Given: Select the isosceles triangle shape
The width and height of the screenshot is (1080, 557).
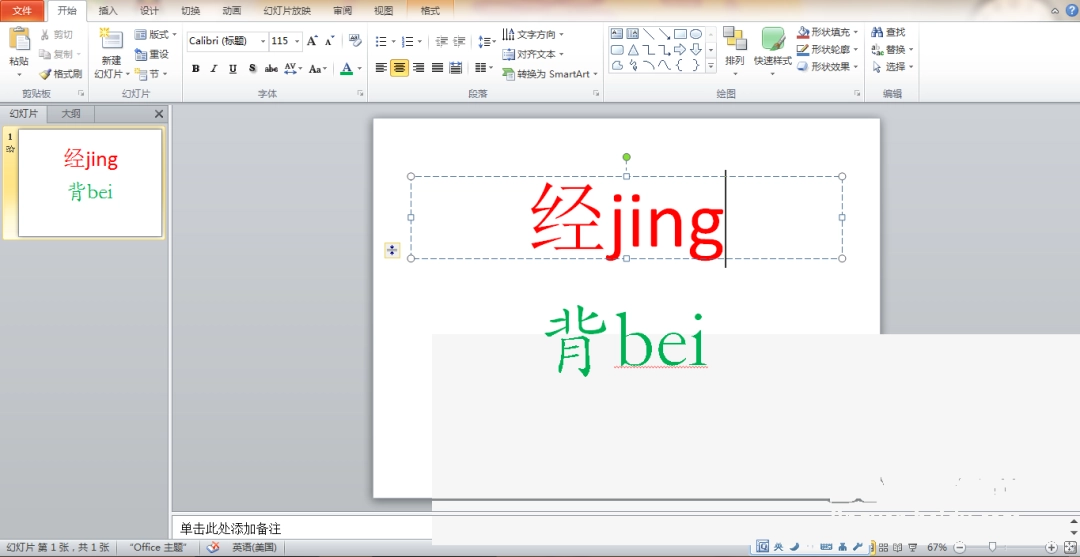Looking at the screenshot, I should coord(632,50).
